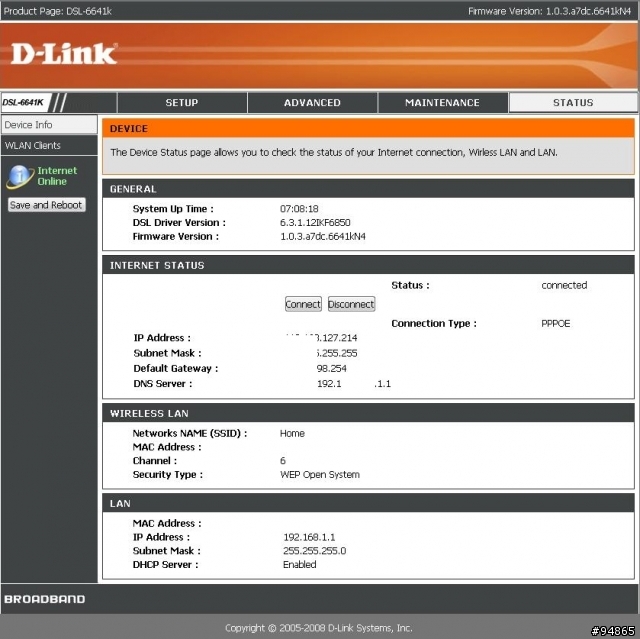
Task: Open Device Info in the sidebar
Action: coord(49,124)
